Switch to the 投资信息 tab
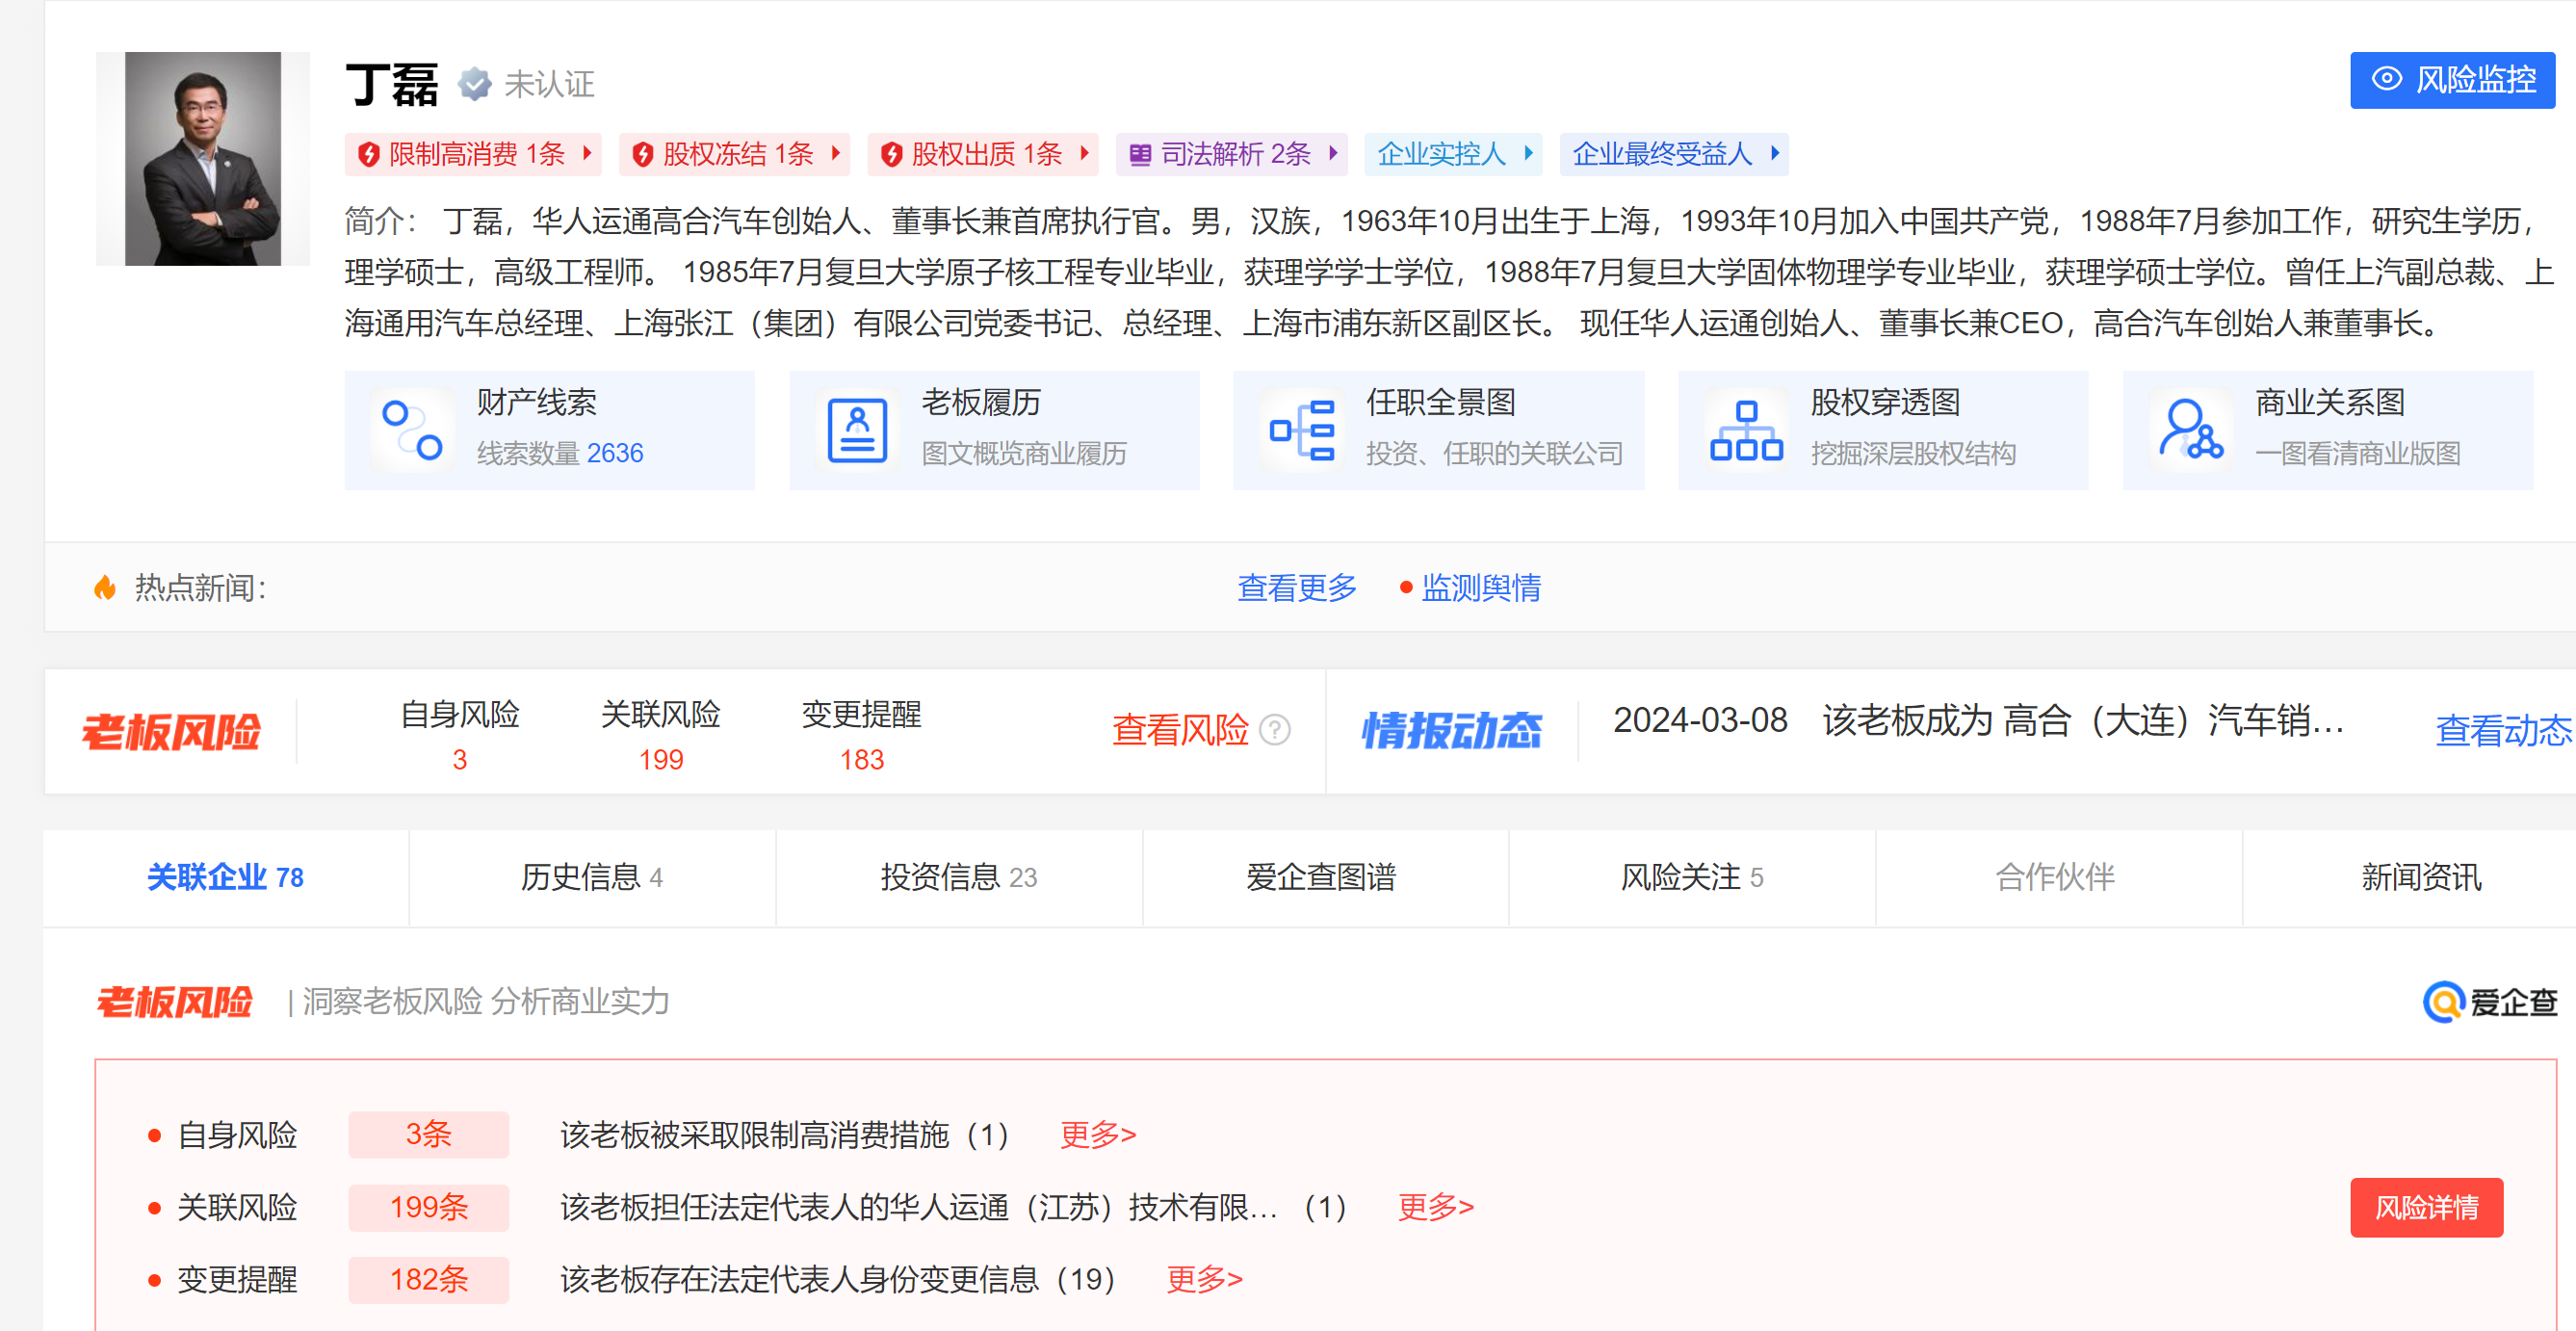This screenshot has height=1331, width=2576. [x=958, y=877]
